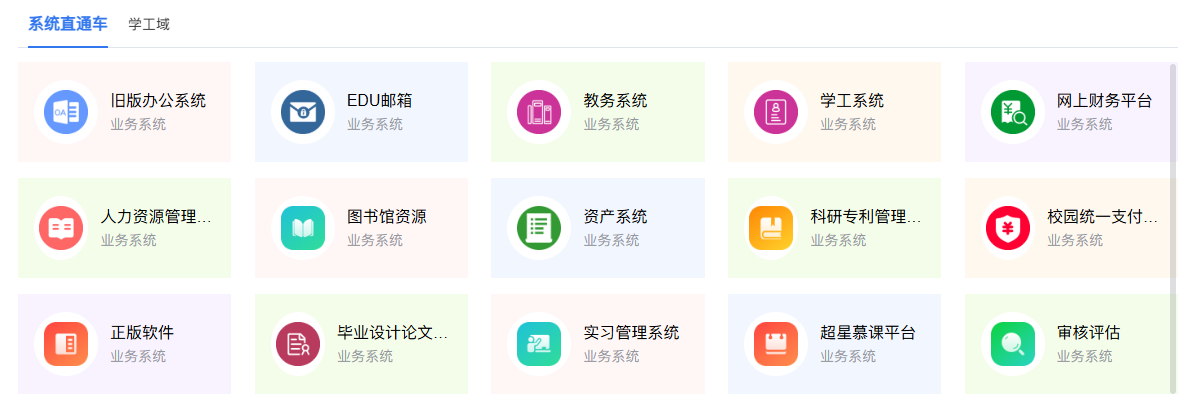
Task: Click the 教务系统 pink icon
Action: 539,112
